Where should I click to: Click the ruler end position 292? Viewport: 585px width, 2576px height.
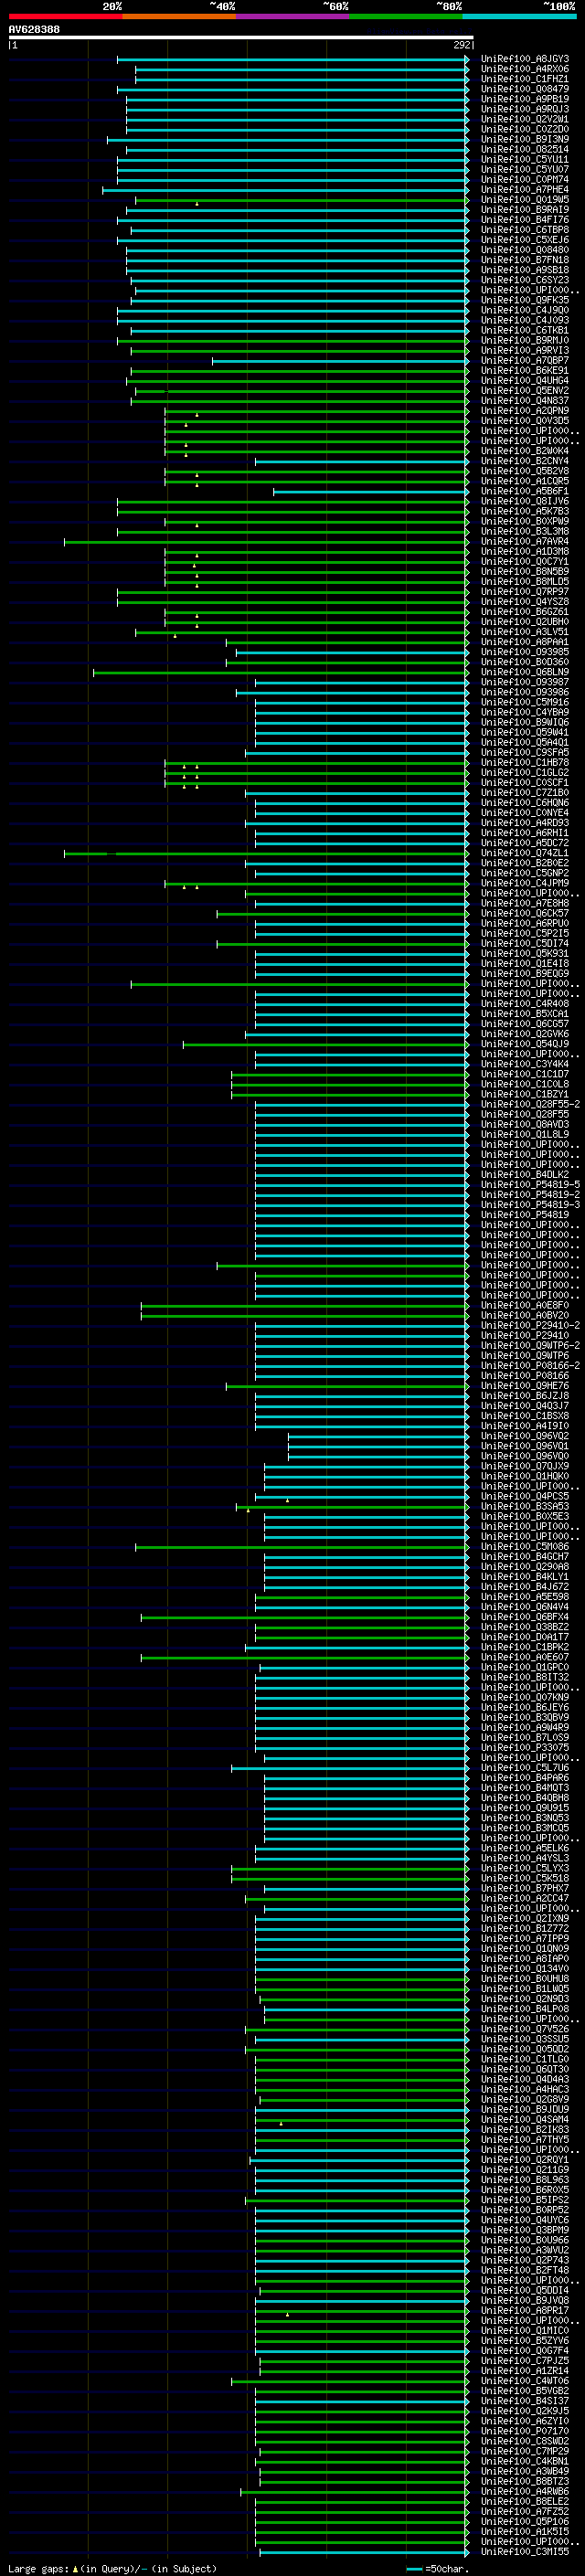(461, 45)
